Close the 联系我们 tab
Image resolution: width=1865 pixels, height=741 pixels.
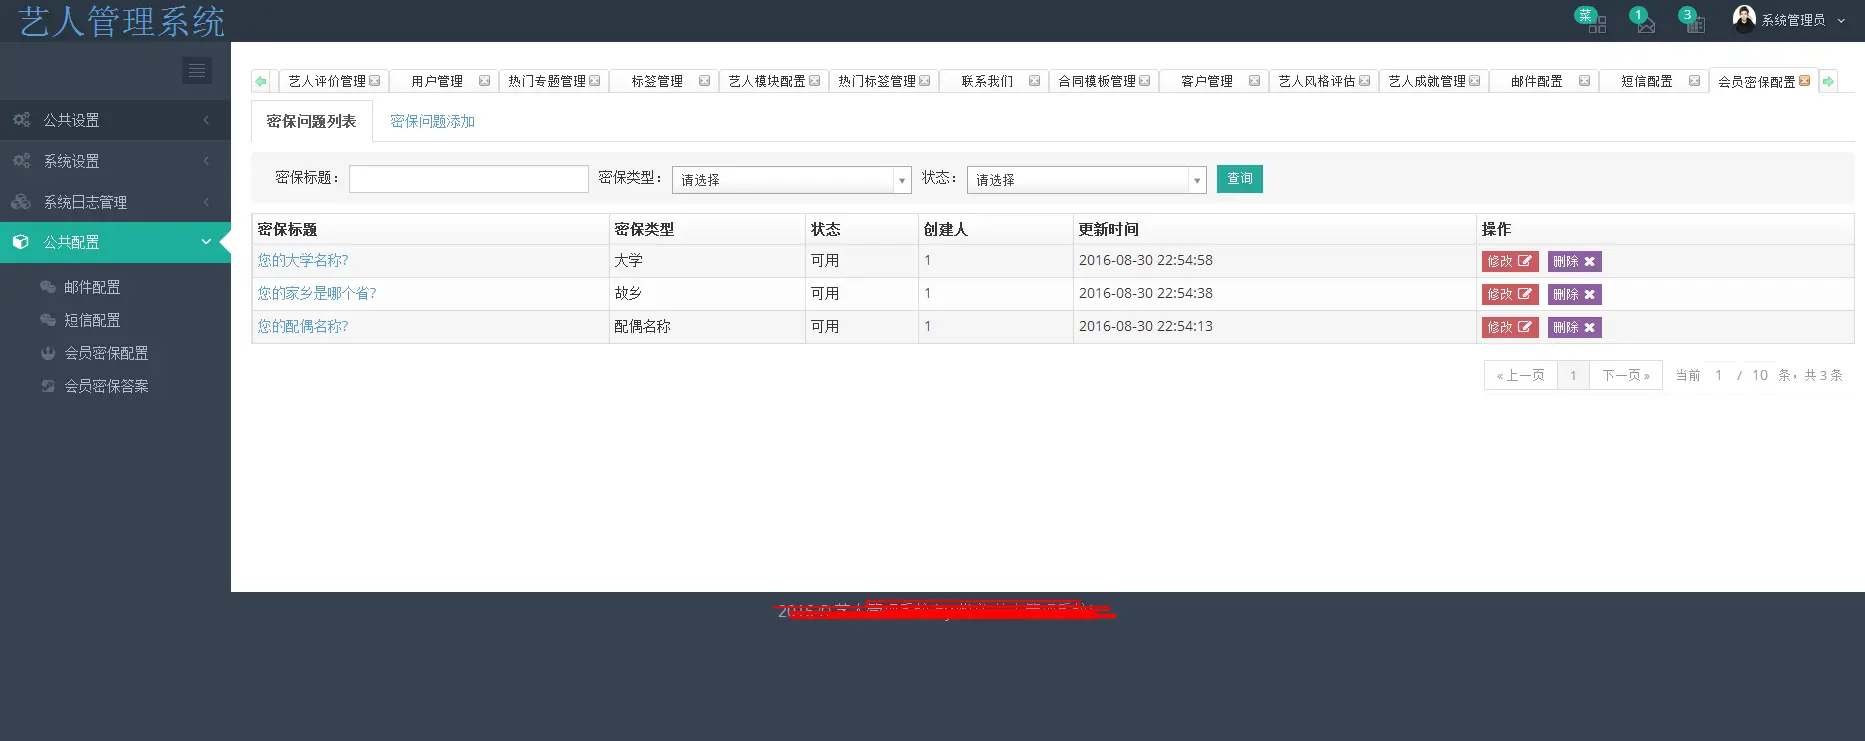coord(1034,81)
